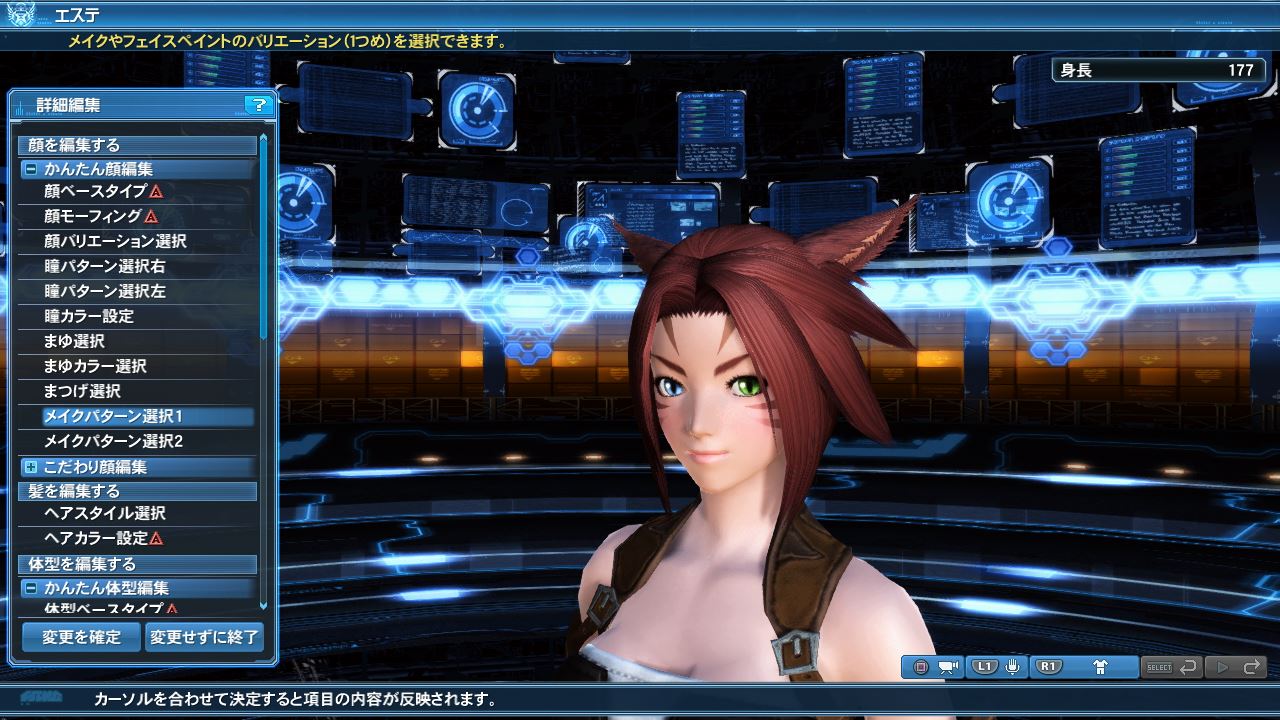Collapse the かんたん体型編集 section
Image resolution: width=1280 pixels, height=720 pixels.
31,589
